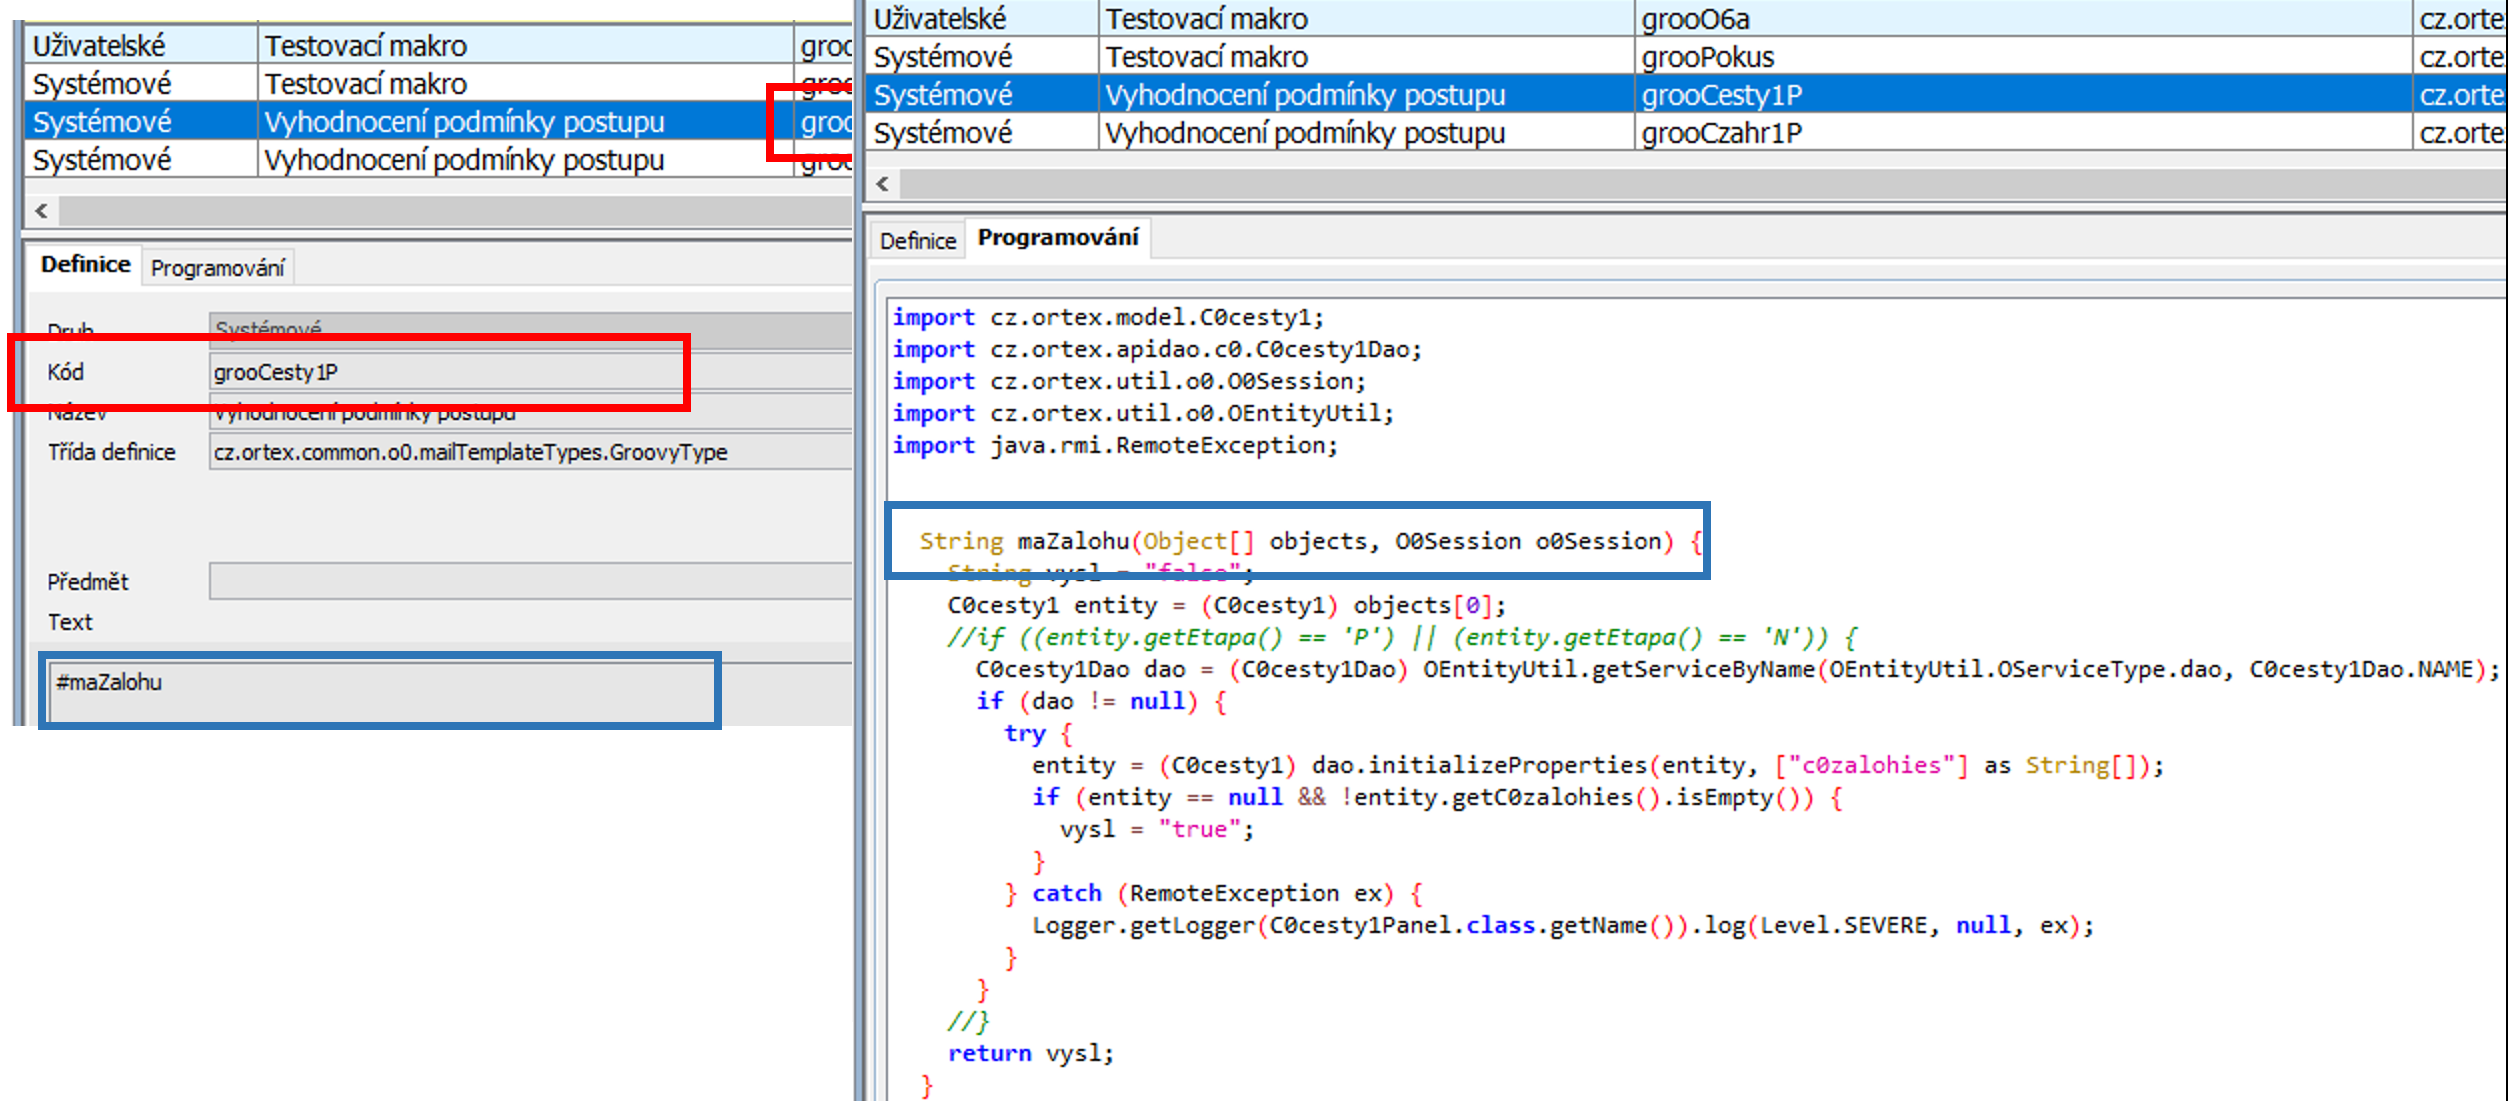Screen dimensions: 2508x1101
Task: Open the Definice tab in left panel
Action: click(x=85, y=265)
